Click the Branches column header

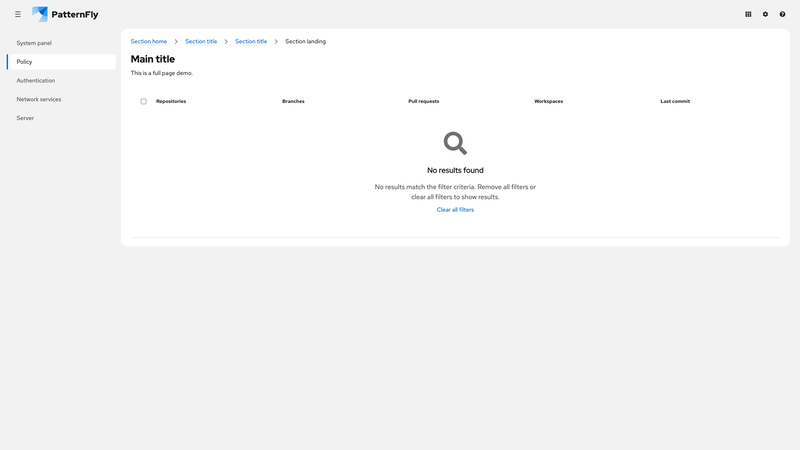[x=293, y=101]
